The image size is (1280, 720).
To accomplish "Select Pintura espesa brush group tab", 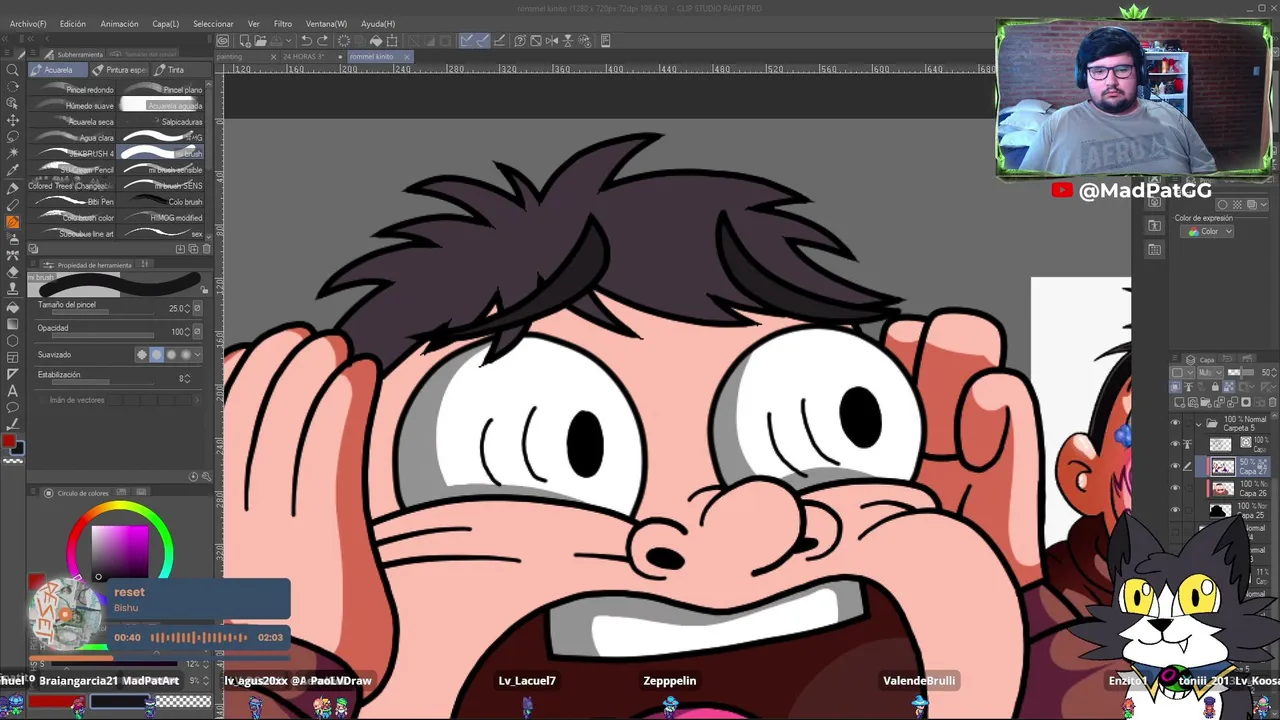I will click(x=120, y=70).
